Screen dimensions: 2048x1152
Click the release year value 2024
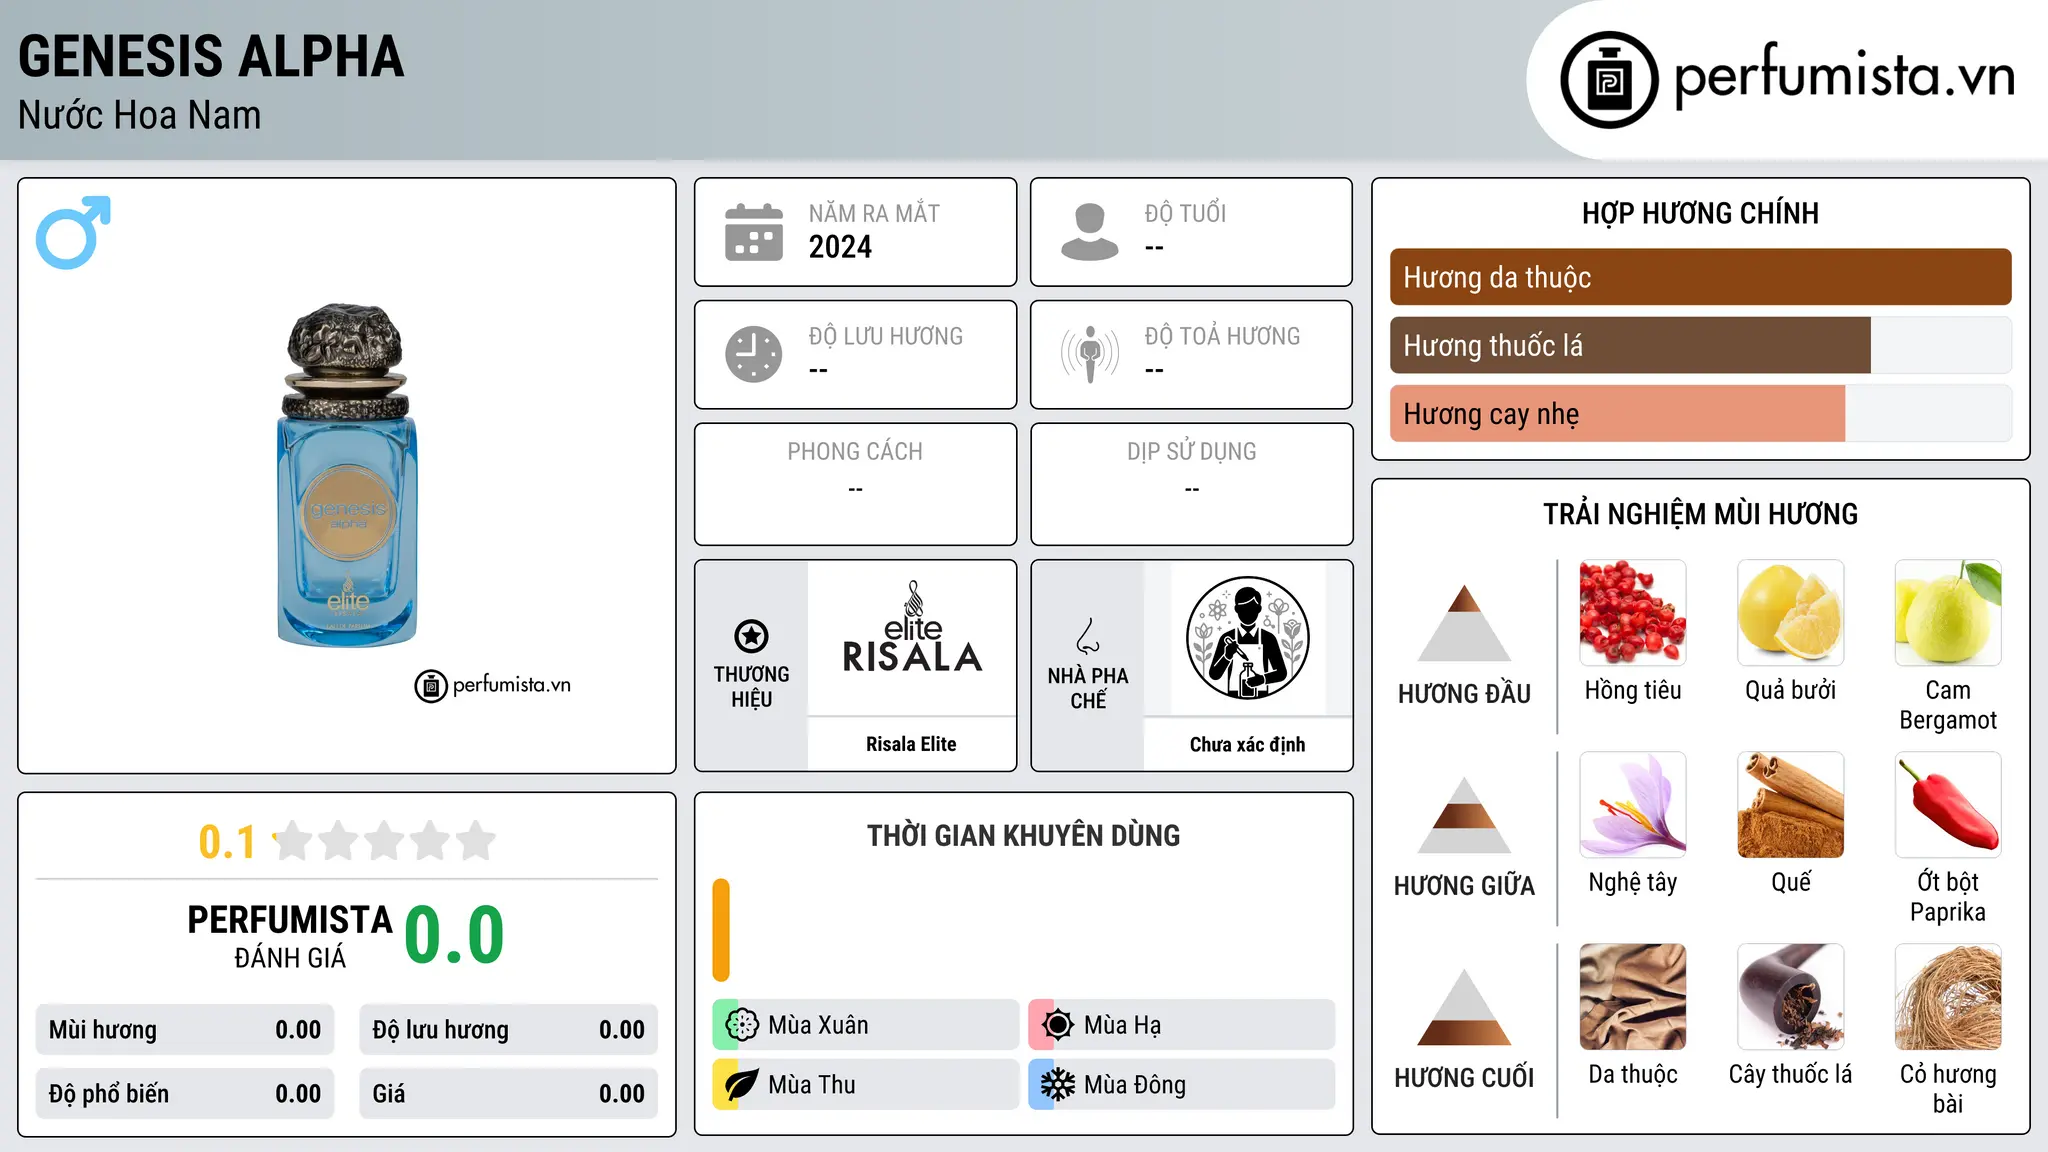[x=840, y=247]
